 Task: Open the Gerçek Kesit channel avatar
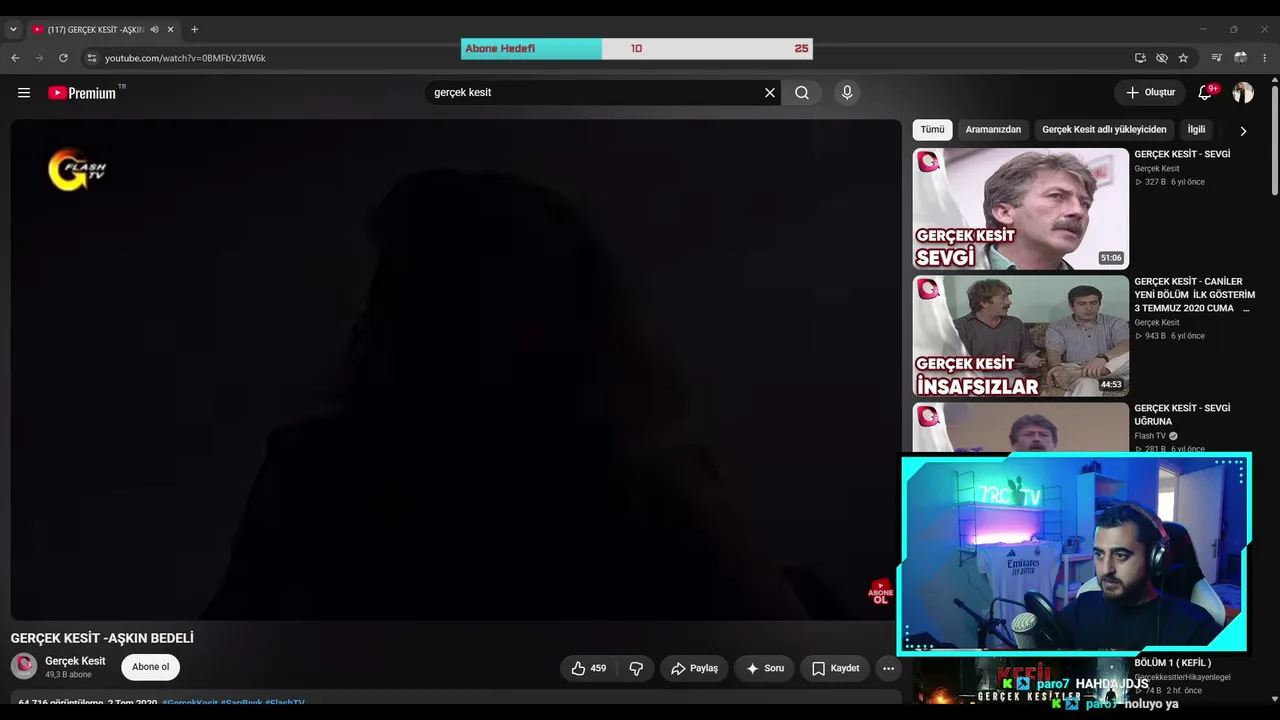click(24, 666)
